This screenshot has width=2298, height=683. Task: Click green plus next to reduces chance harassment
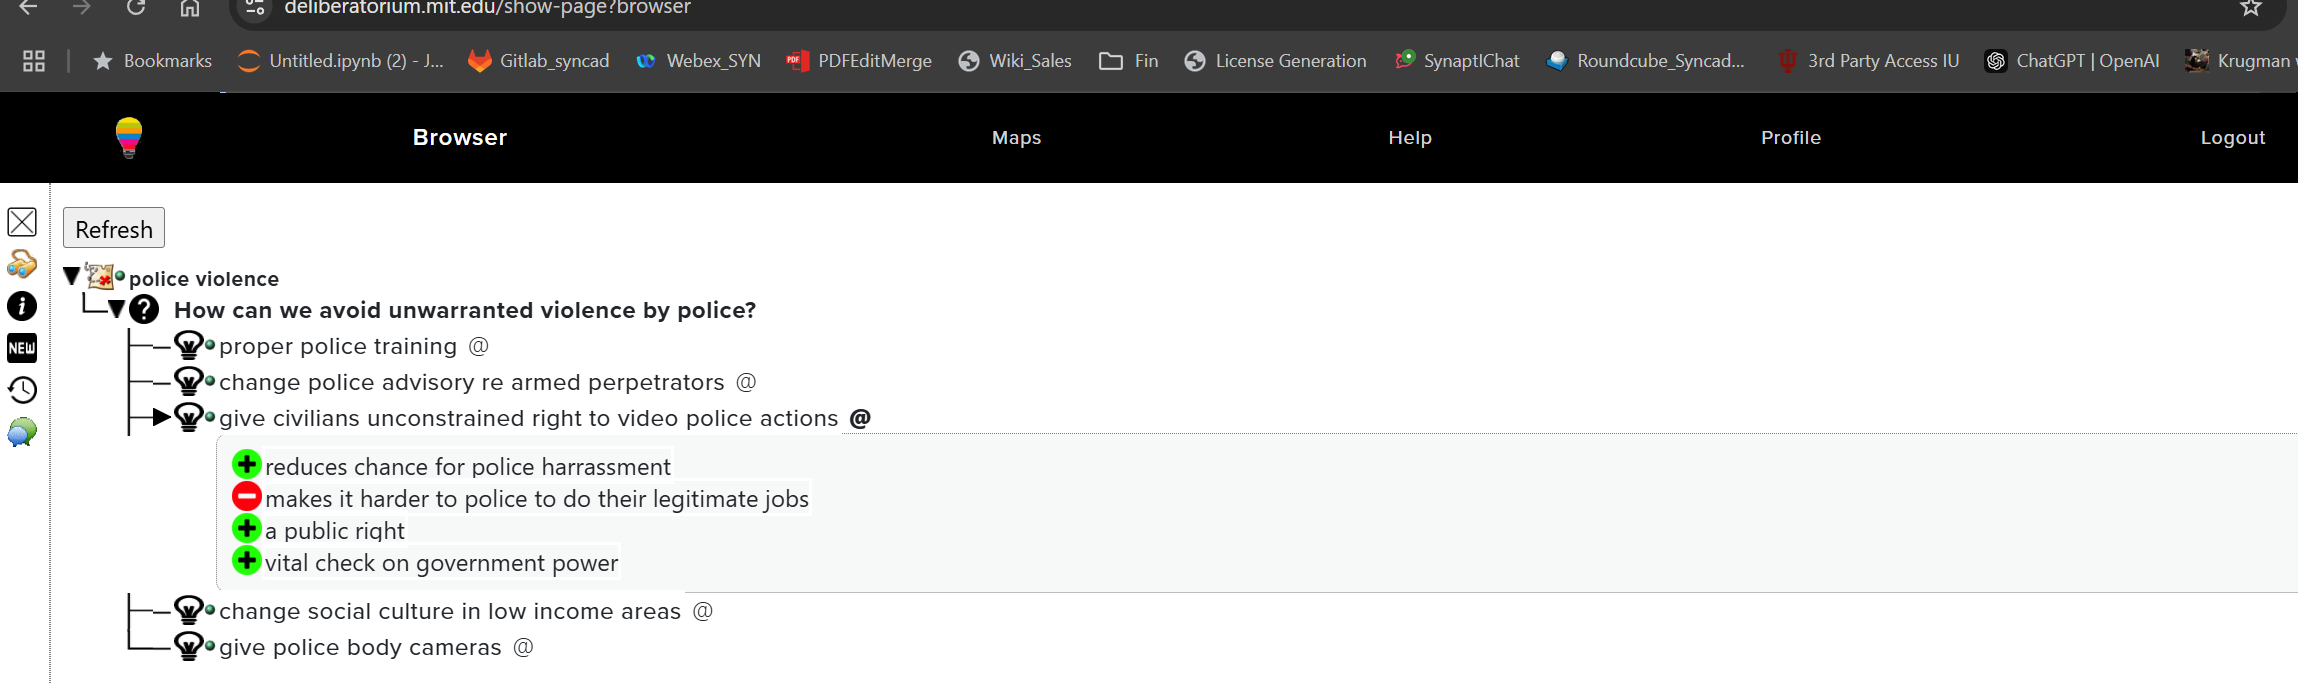tap(247, 464)
